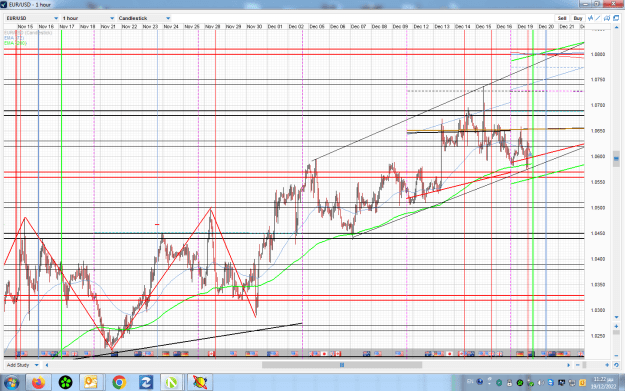This screenshot has width=625, height=391.
Task: Click the EMA (200) legend label
Action: pos(16,43)
